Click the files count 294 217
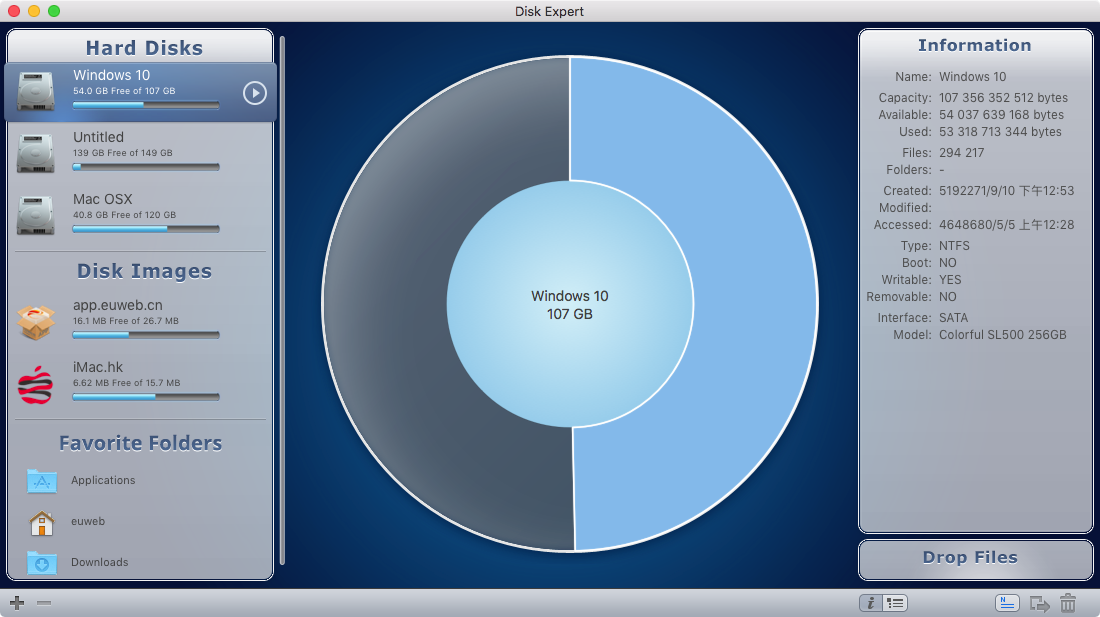This screenshot has height=617, width=1100. point(961,153)
